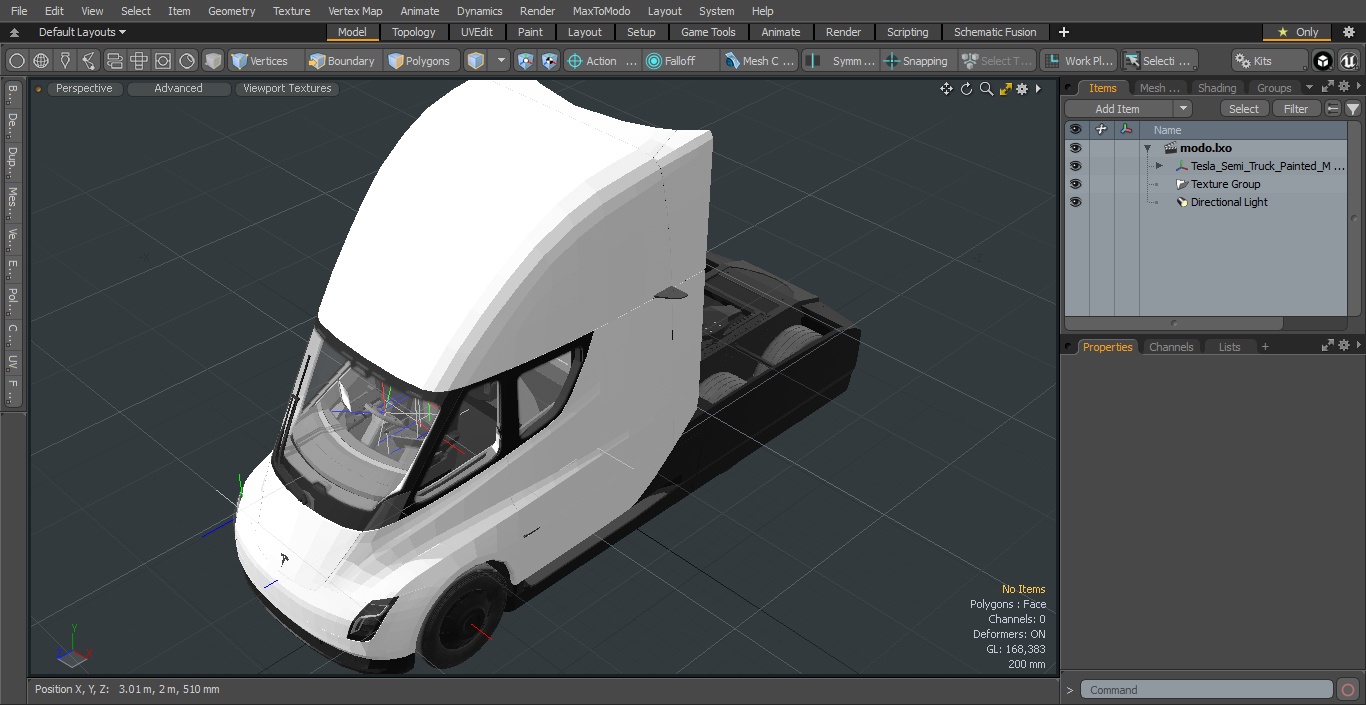Toggle the eye icon for Texture Group

[1075, 184]
